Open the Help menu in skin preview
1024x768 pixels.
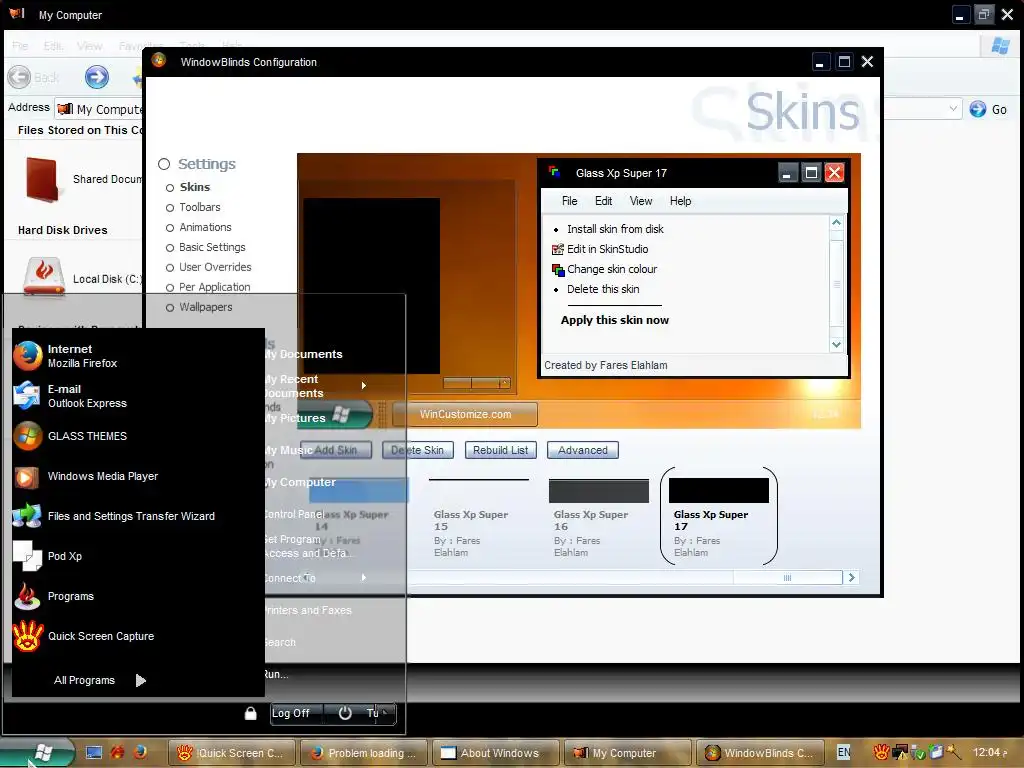[x=680, y=201]
